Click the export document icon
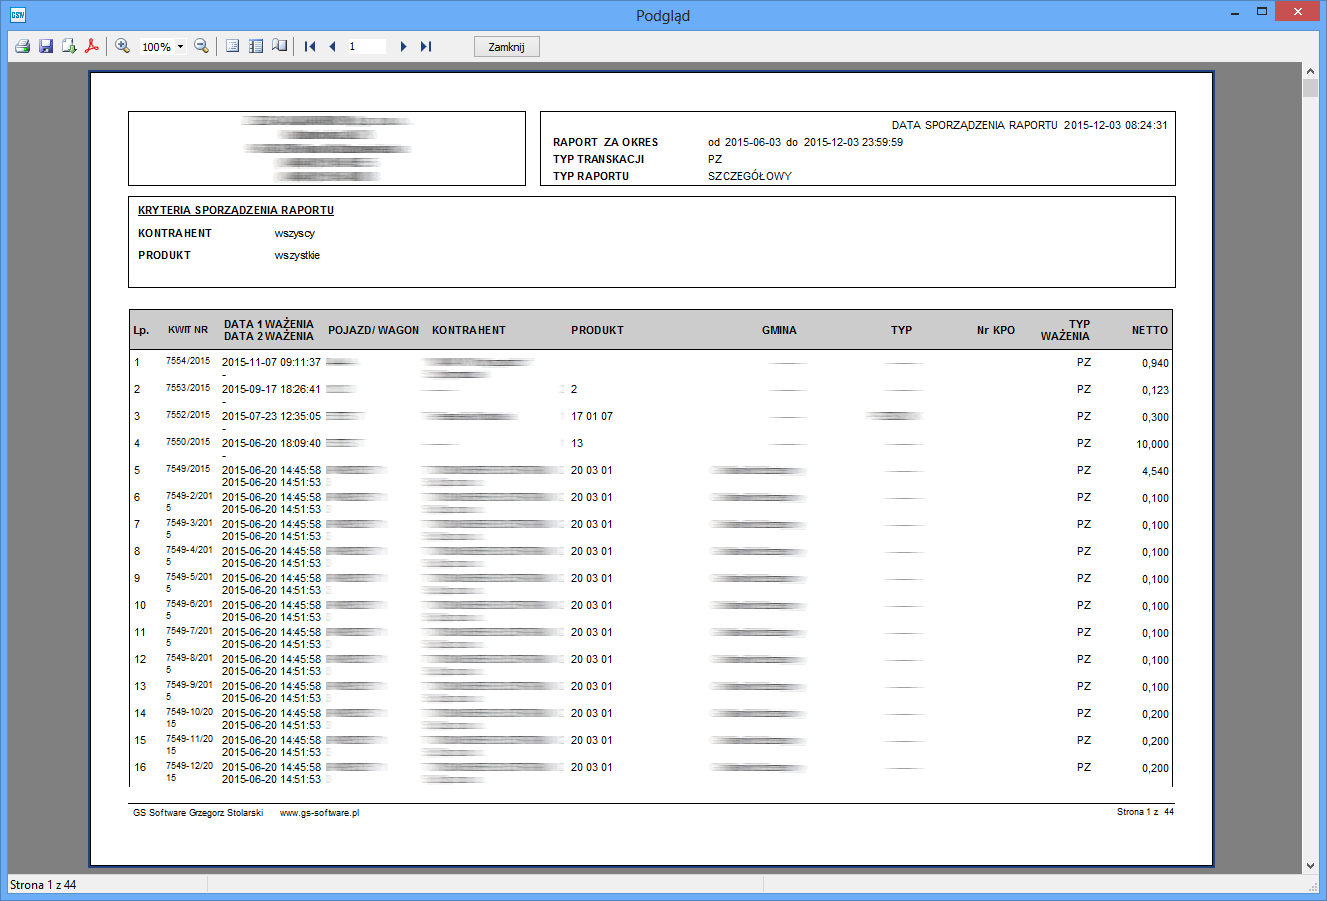The height and width of the screenshot is (901, 1327). [69, 46]
